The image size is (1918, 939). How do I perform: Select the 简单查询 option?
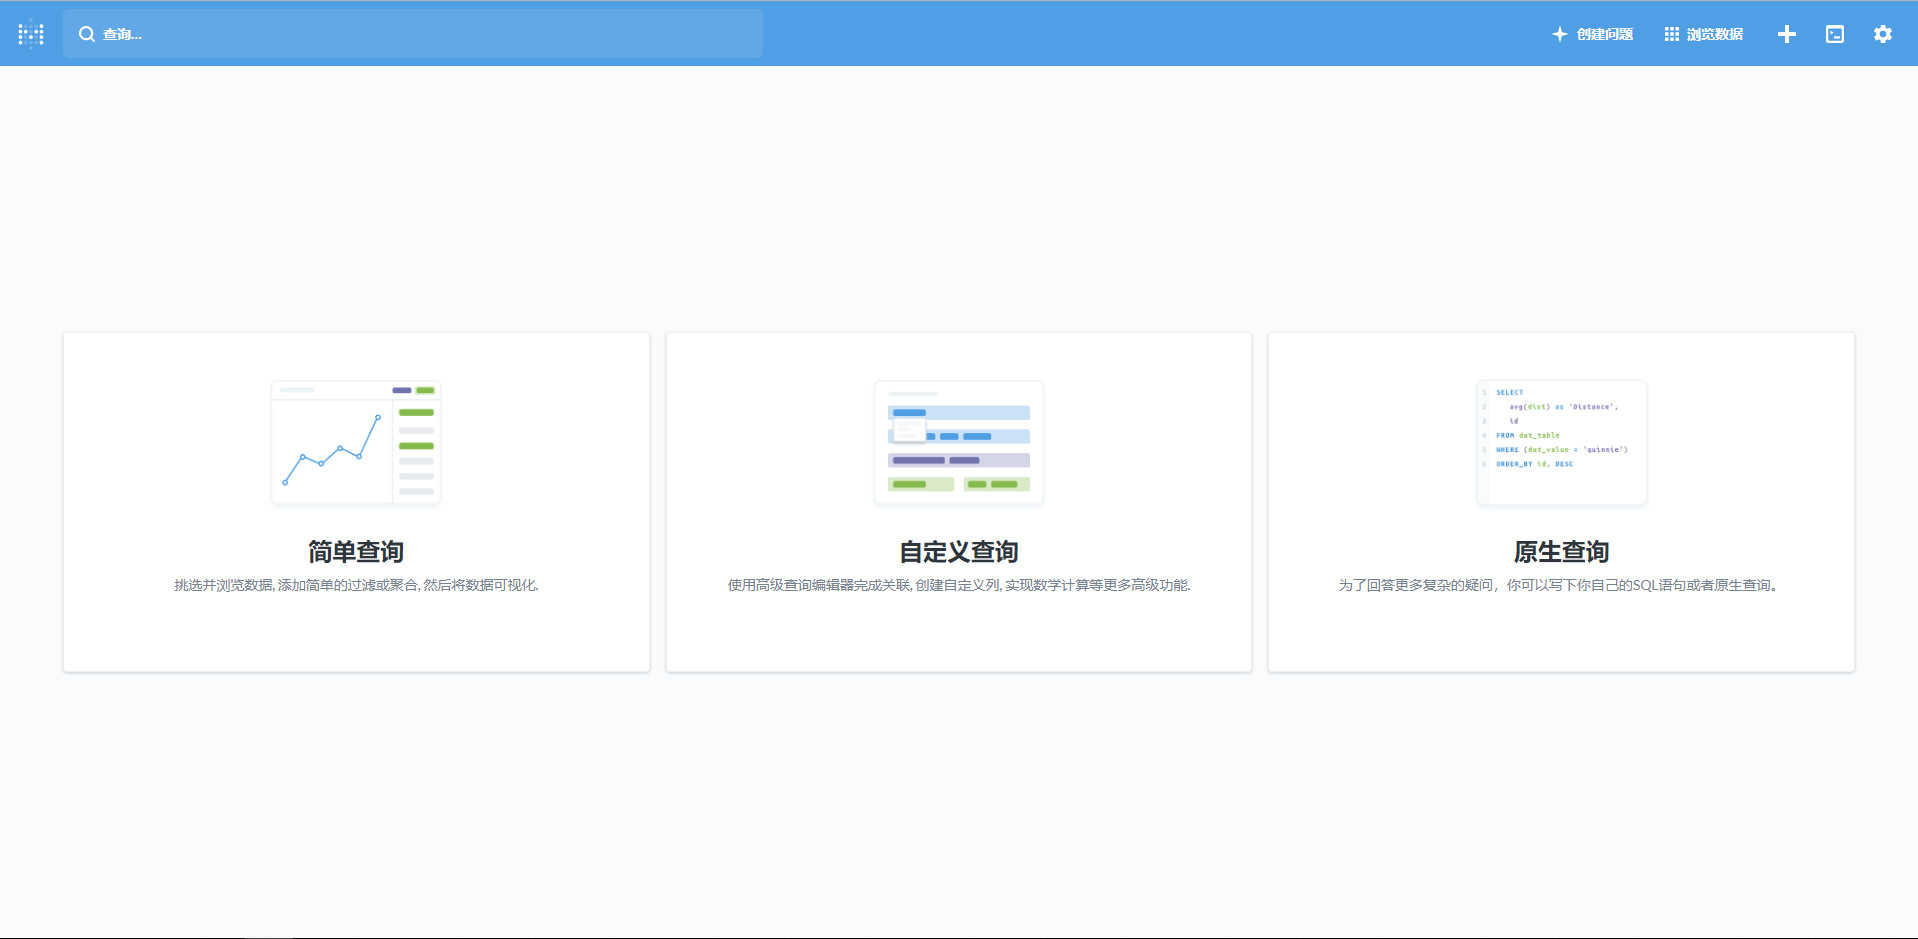[355, 501]
